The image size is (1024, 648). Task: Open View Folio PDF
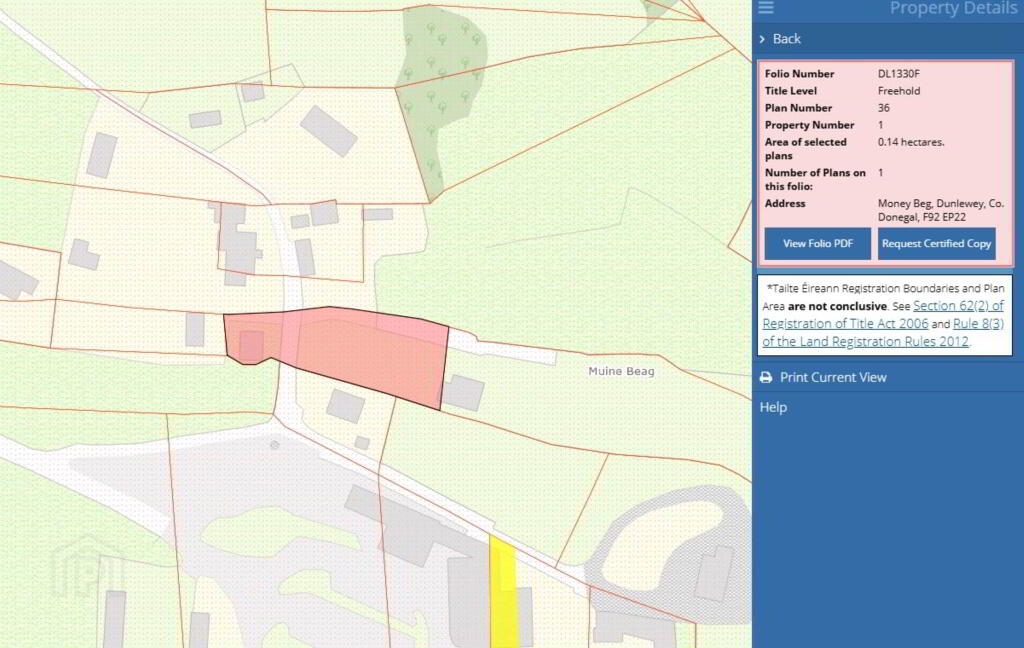[818, 244]
